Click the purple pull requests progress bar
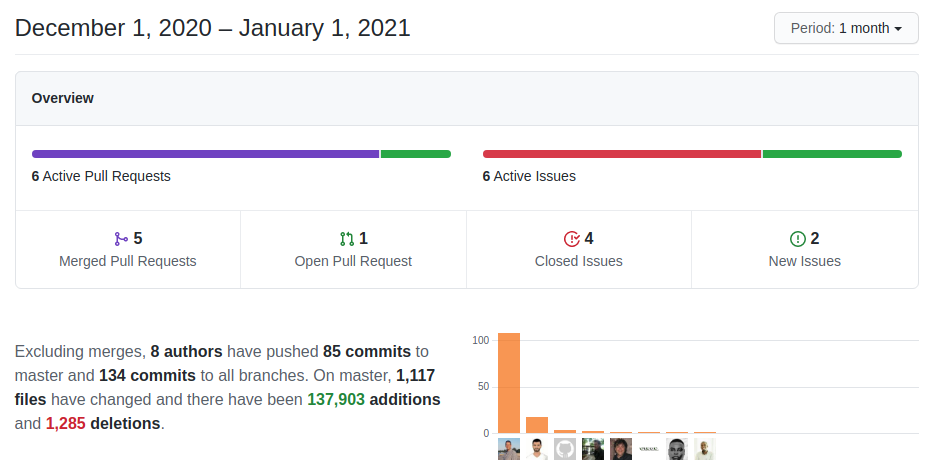This screenshot has width=942, height=474. point(205,154)
